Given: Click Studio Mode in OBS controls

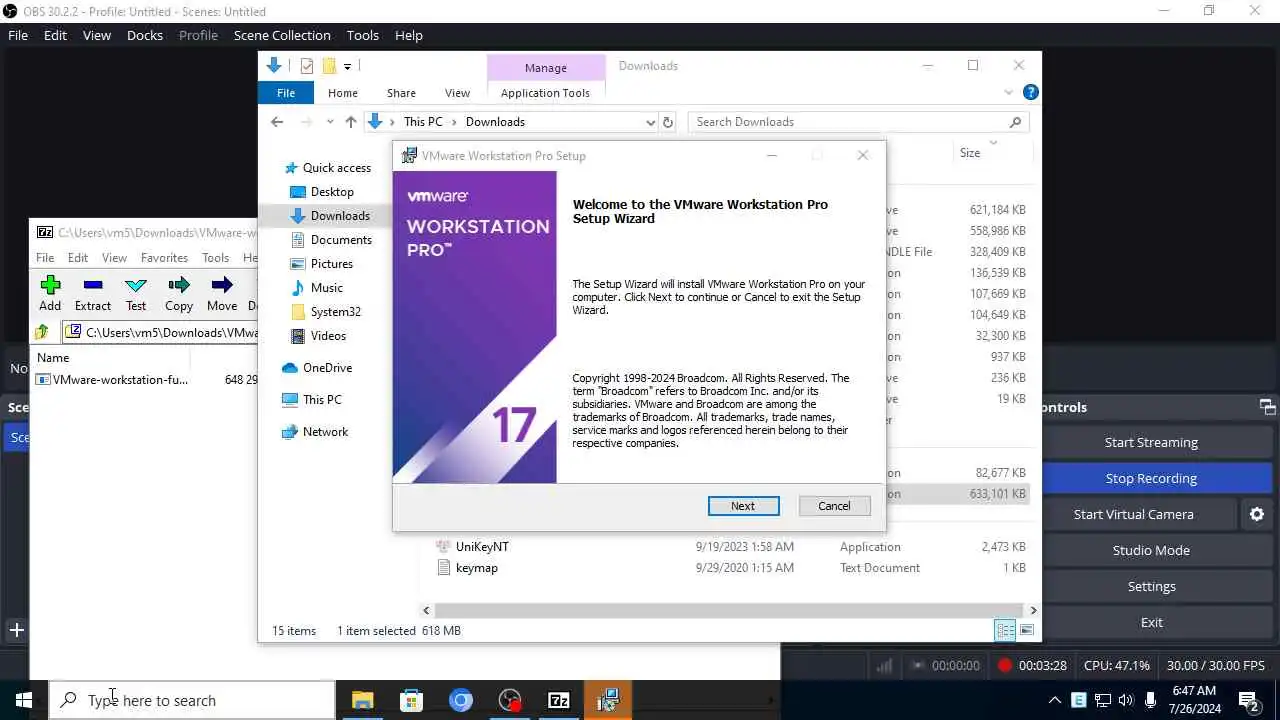Looking at the screenshot, I should (1151, 550).
